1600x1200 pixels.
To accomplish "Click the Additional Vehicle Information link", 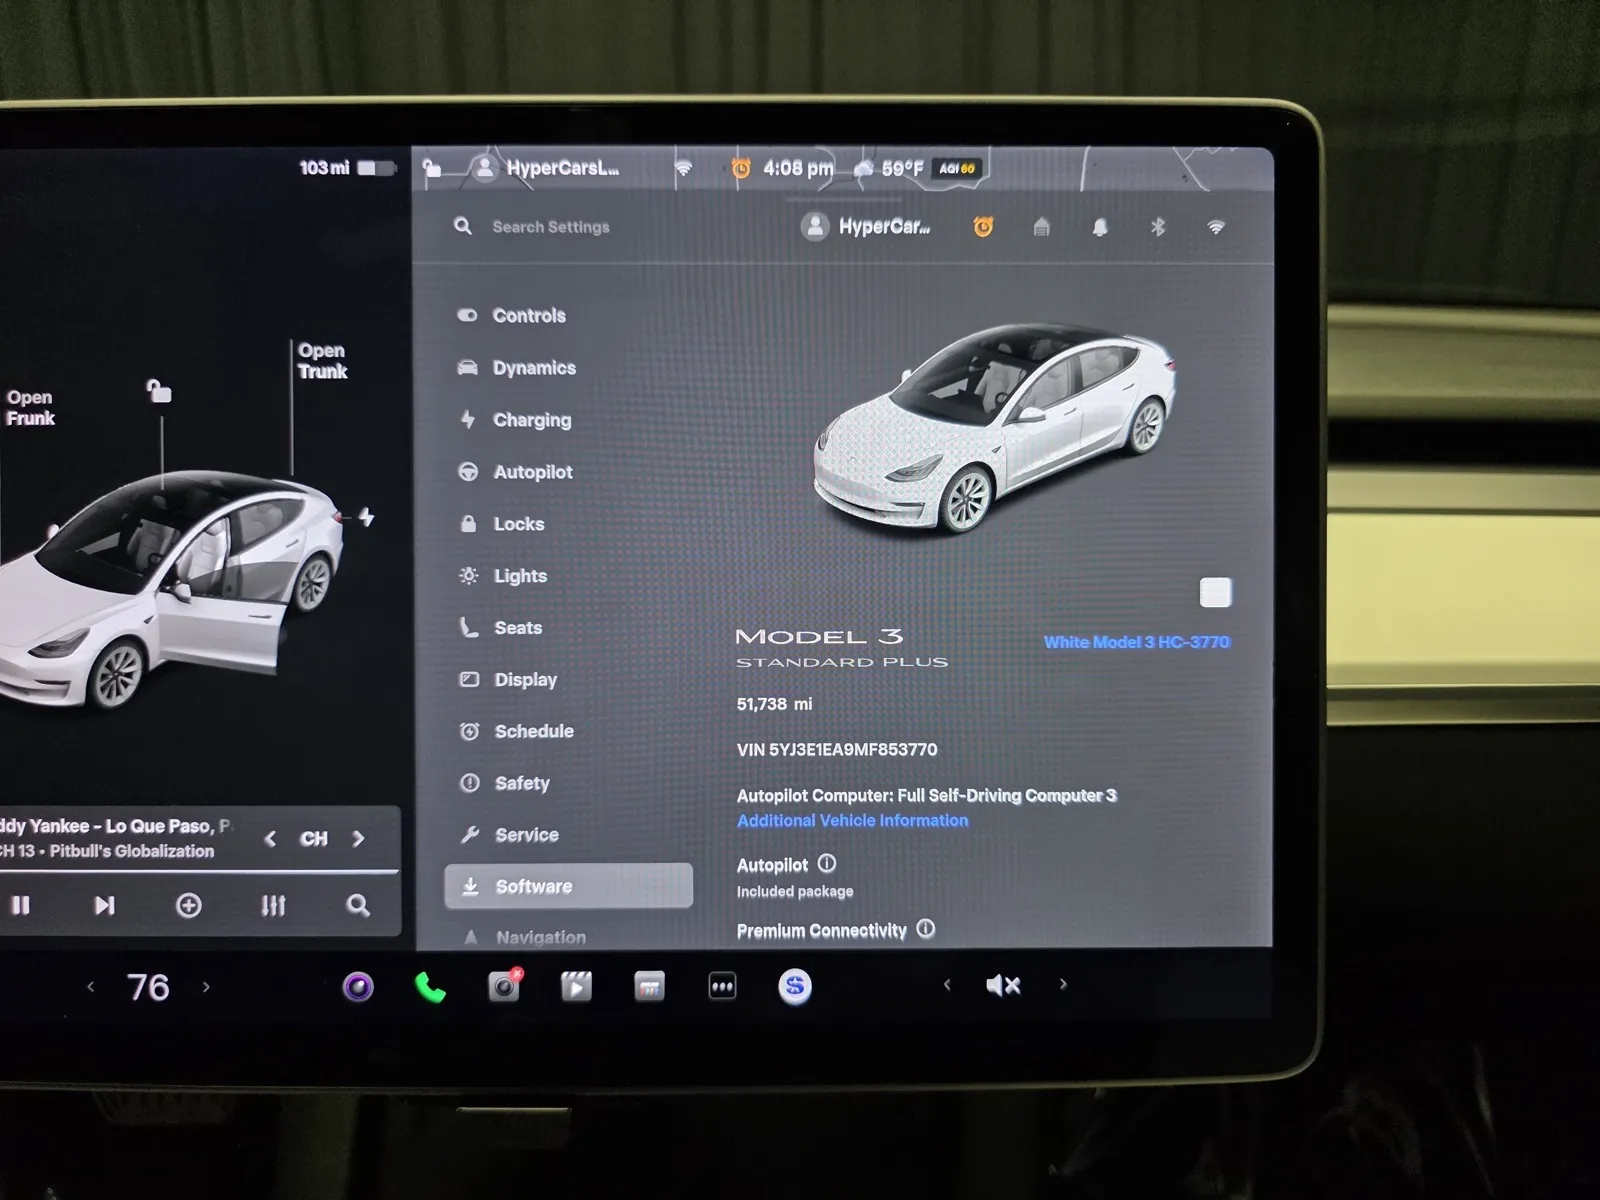I will [852, 820].
